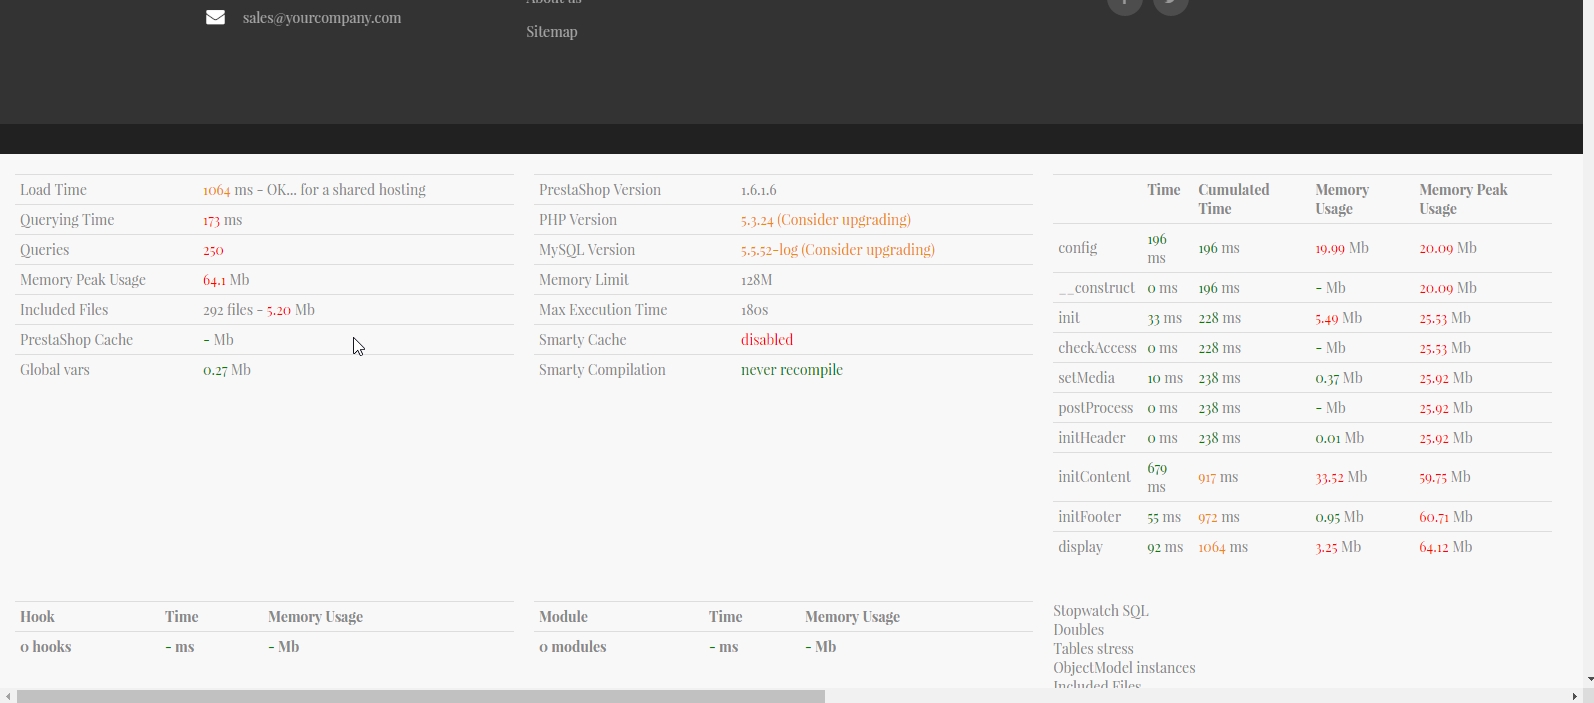Select the initFooter peak 60.71 Mb
Viewport: 1594px width, 703px height.
pyautogui.click(x=1446, y=517)
